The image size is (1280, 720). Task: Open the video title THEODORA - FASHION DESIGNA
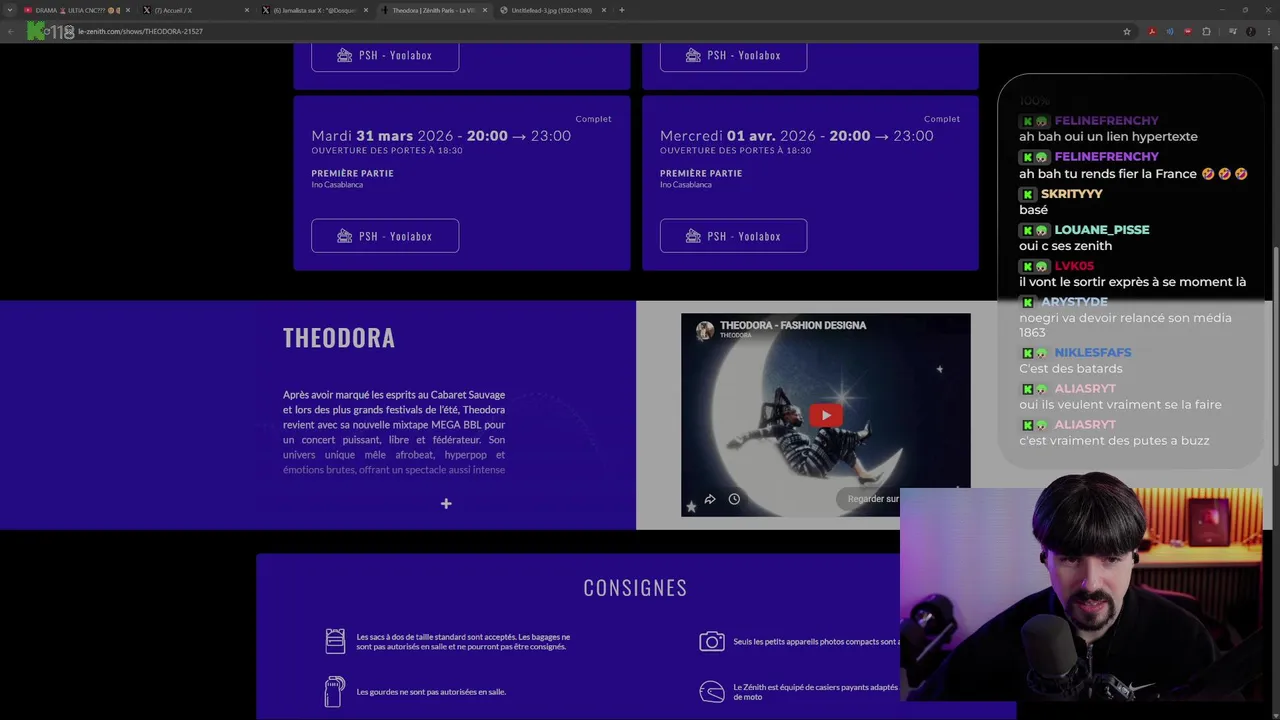click(x=793, y=325)
